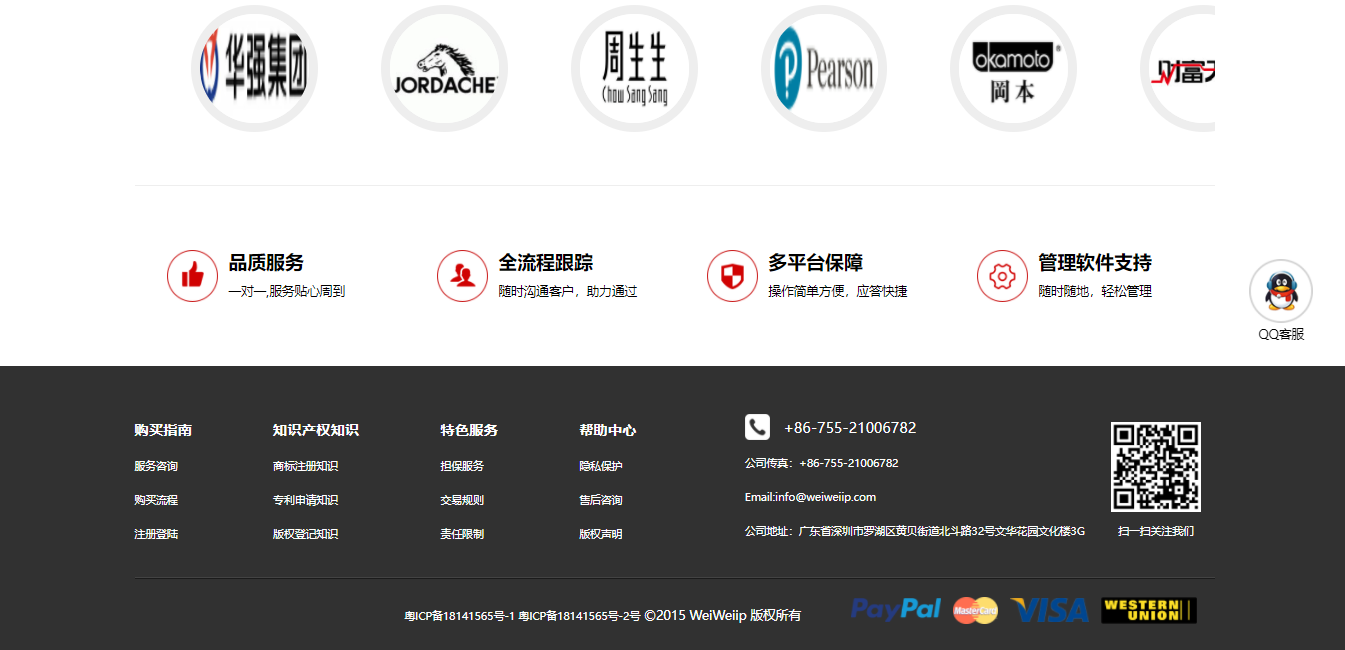Open 粤ICP备18141565号-2号 record link
1345x650 pixels.
(579, 616)
